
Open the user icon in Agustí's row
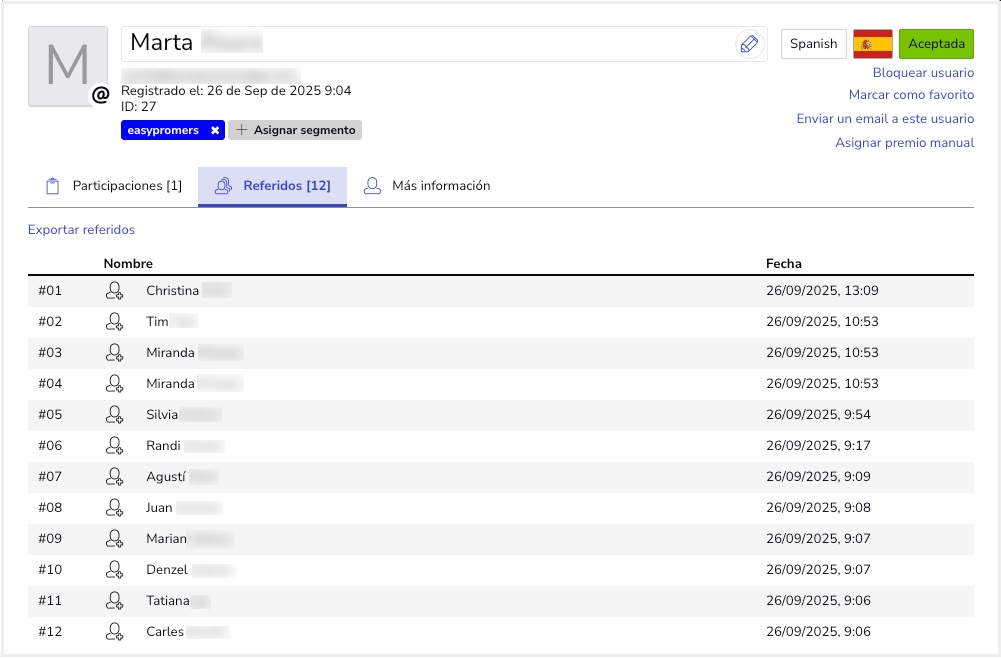[x=115, y=477]
